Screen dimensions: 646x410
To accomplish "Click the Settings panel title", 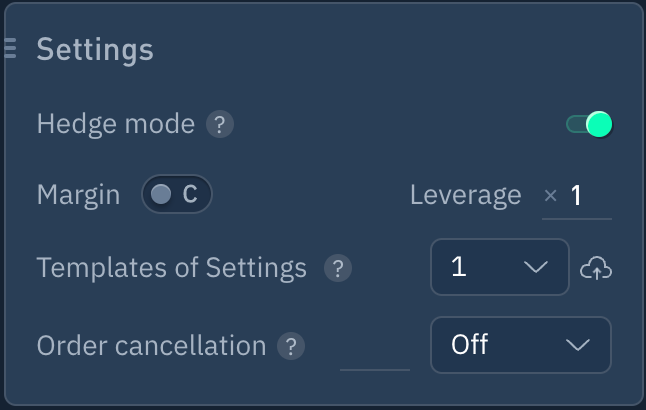I will 95,49.
